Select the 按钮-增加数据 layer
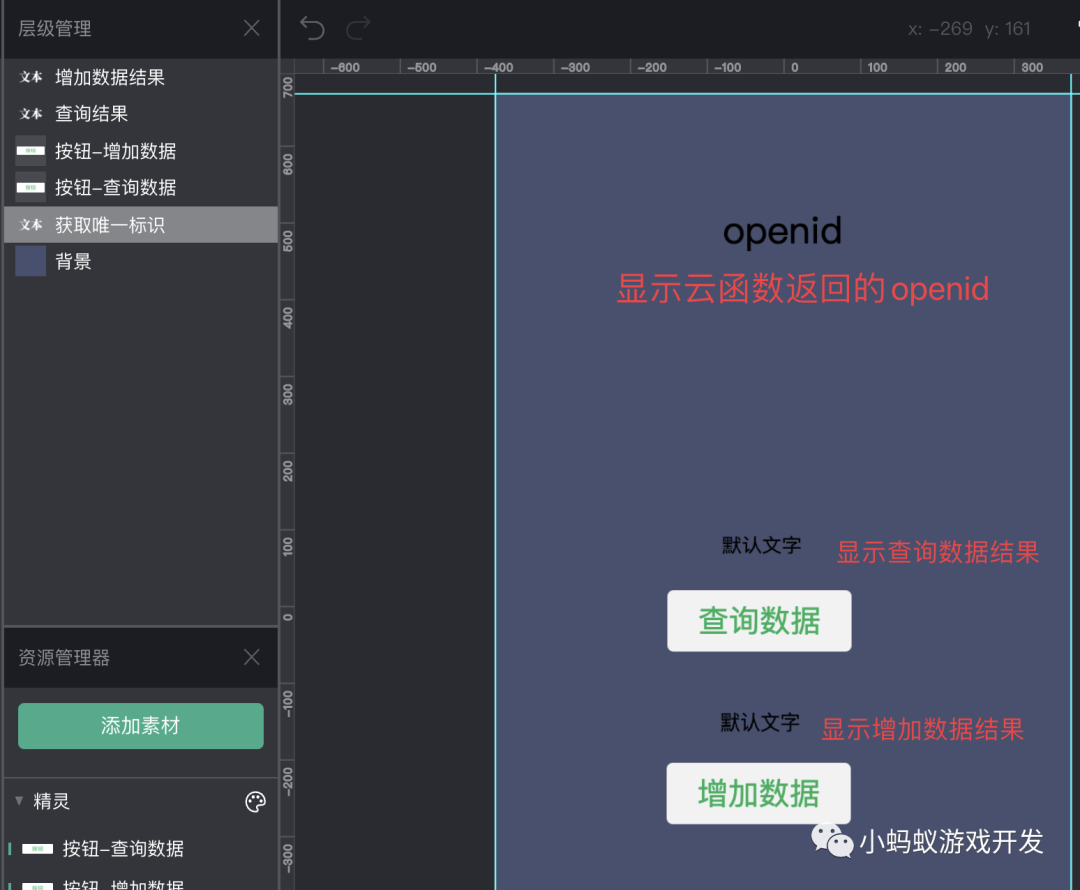This screenshot has width=1080, height=890. click(x=141, y=151)
